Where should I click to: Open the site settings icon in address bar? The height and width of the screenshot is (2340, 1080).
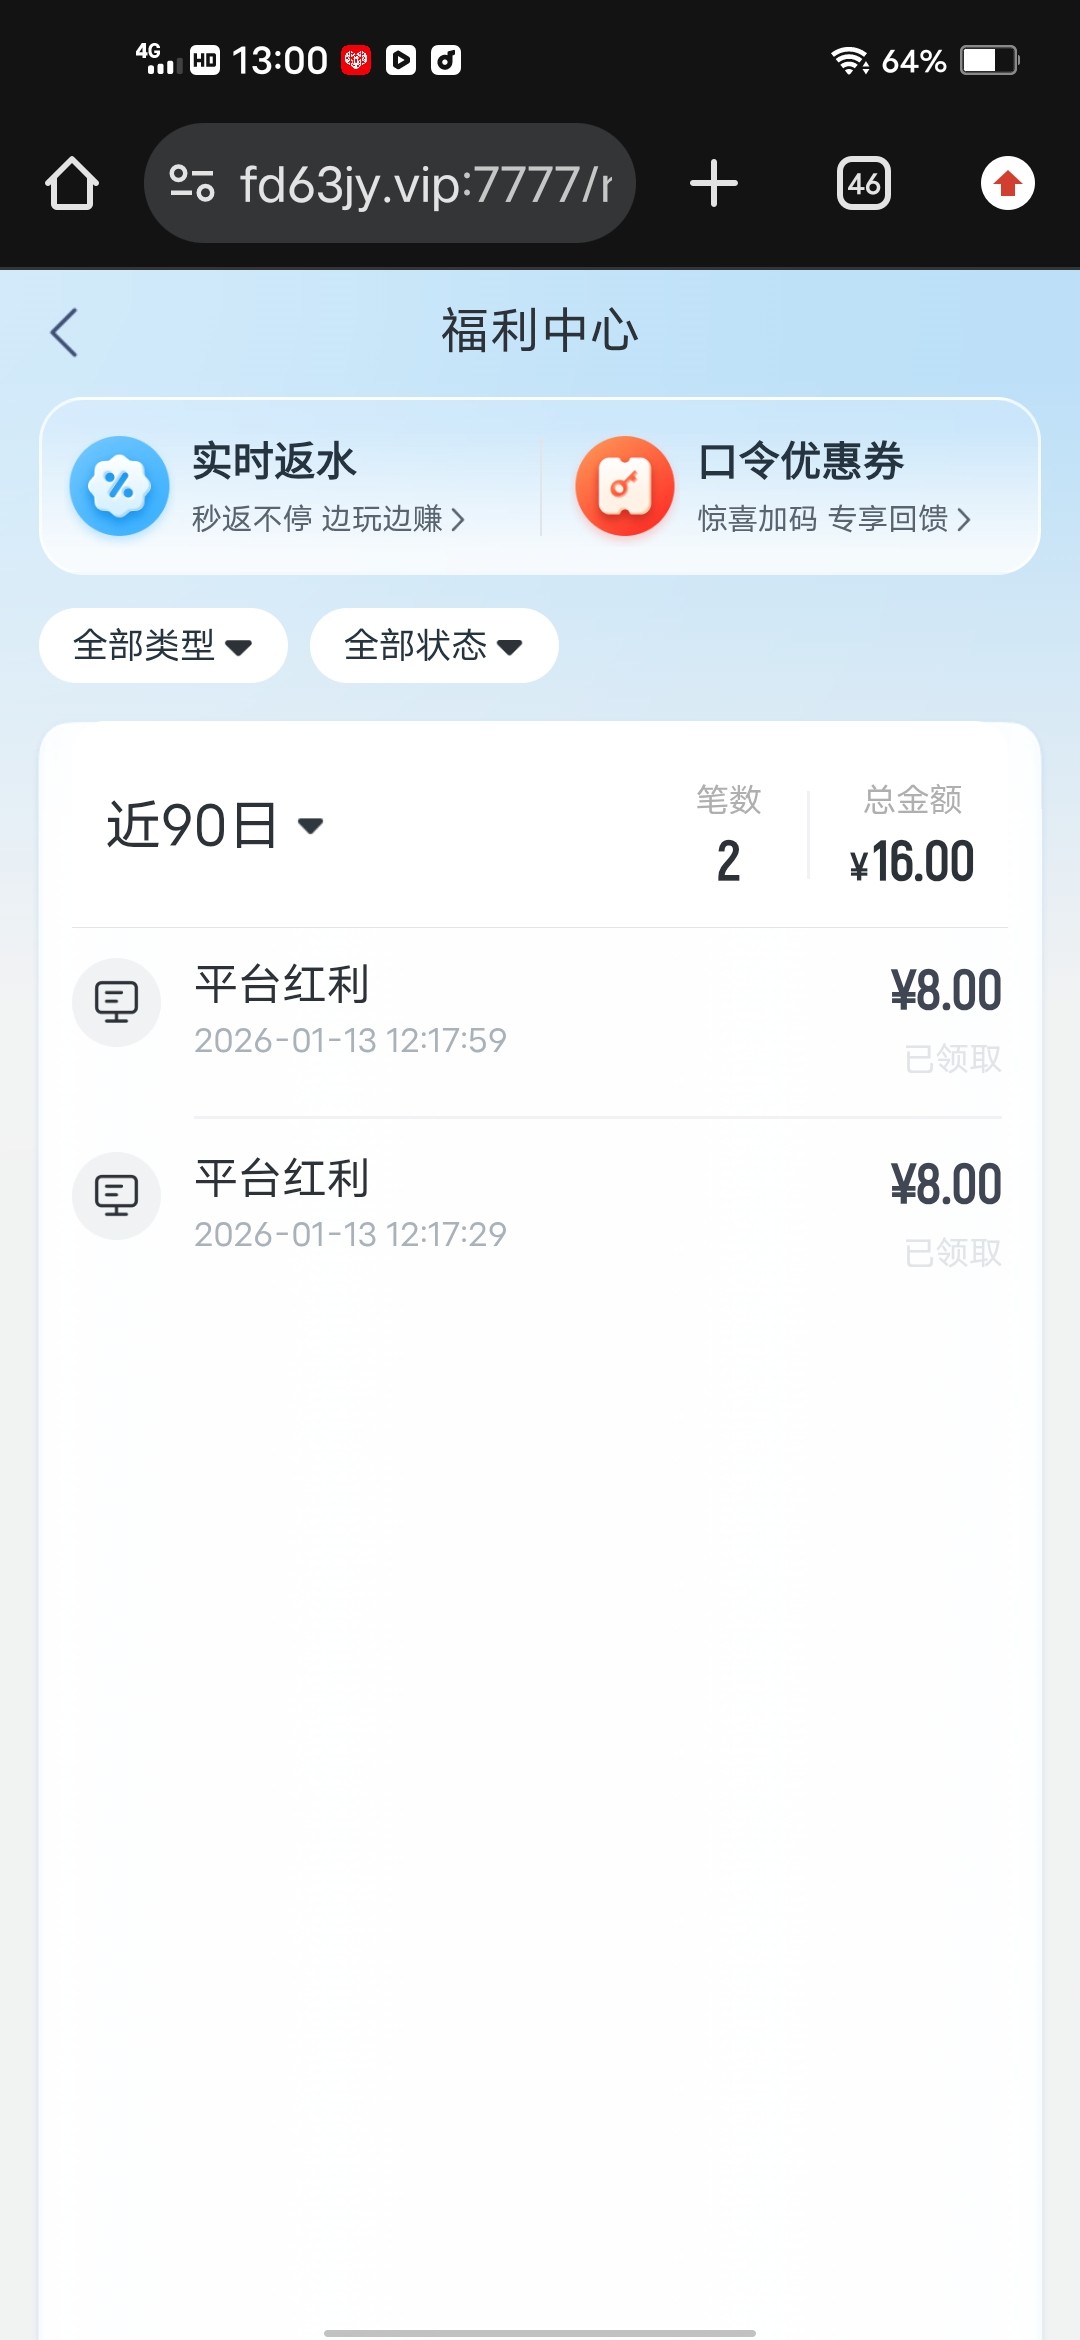click(x=192, y=184)
